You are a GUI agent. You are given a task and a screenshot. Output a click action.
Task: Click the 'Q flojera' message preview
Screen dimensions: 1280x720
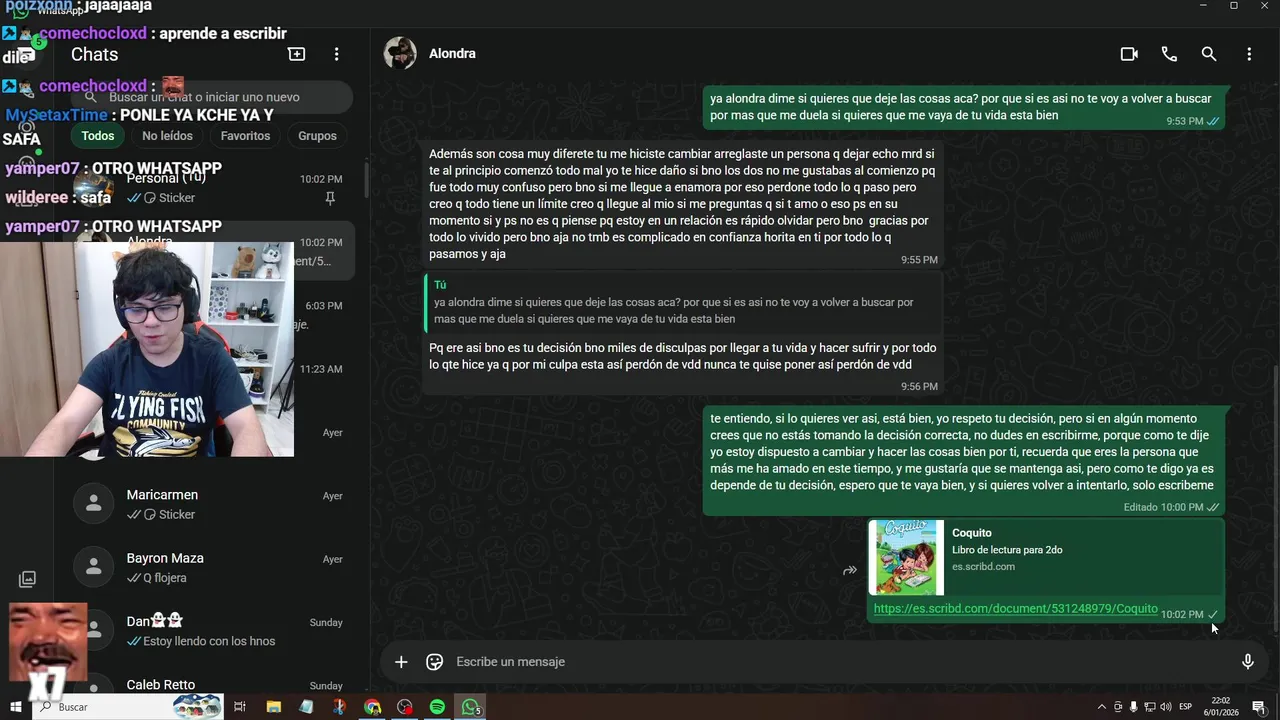point(157,578)
